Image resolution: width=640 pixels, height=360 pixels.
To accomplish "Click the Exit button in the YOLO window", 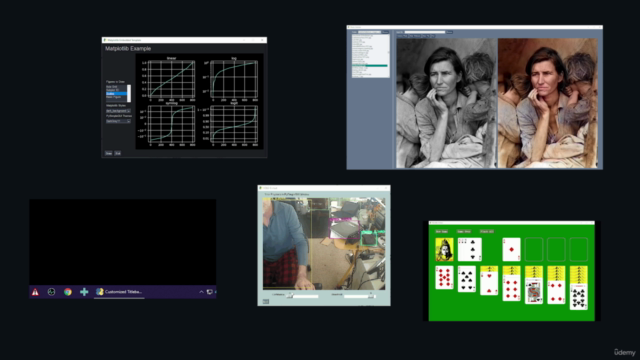I will 266,301.
